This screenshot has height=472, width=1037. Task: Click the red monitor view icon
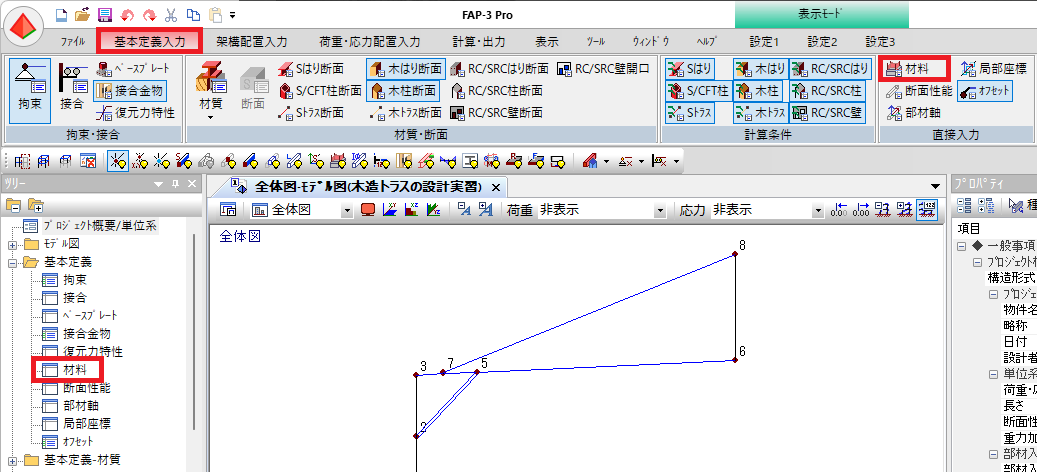(x=368, y=210)
